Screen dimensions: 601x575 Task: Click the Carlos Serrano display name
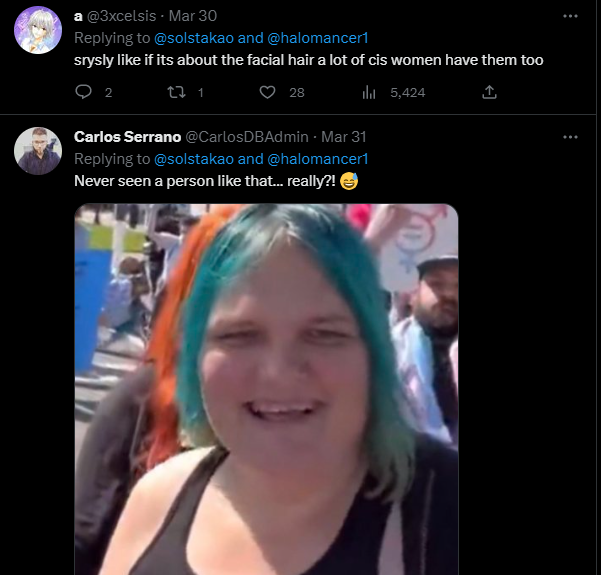point(127,137)
